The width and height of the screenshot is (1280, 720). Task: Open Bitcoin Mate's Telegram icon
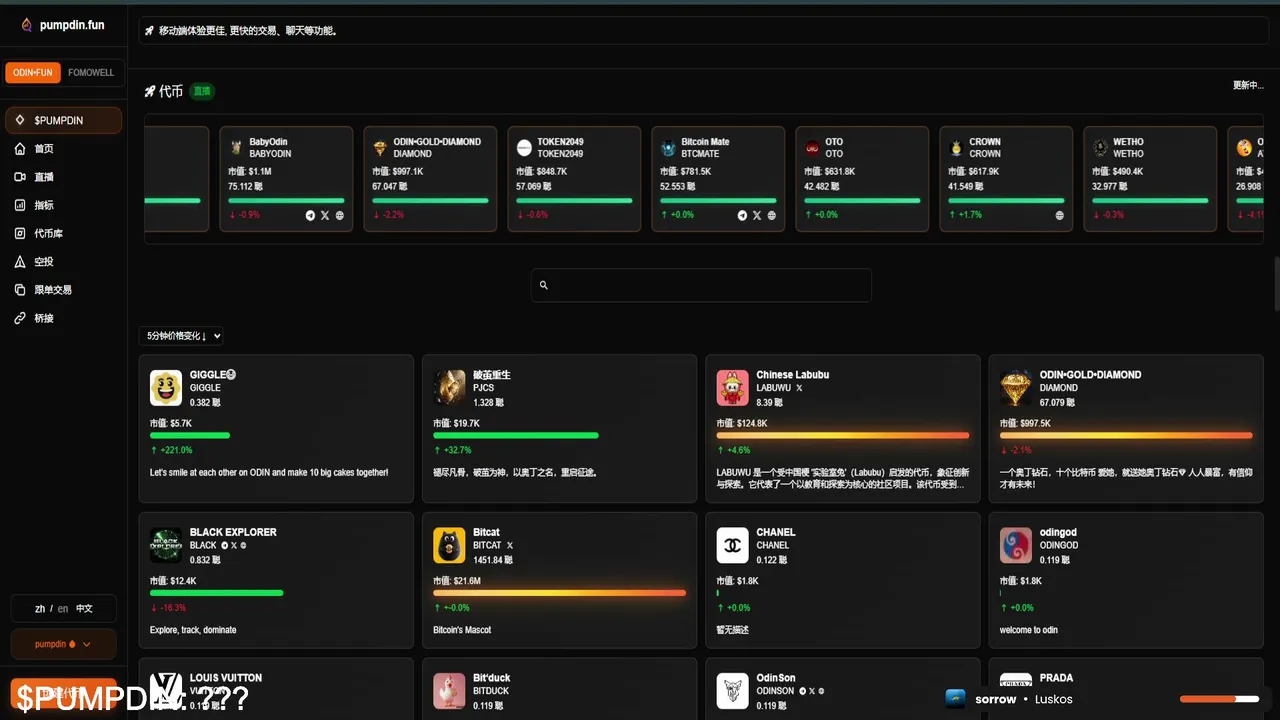(742, 215)
